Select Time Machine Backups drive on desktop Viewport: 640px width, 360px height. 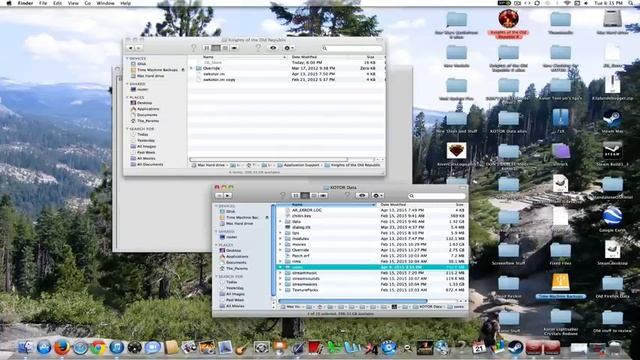560,282
